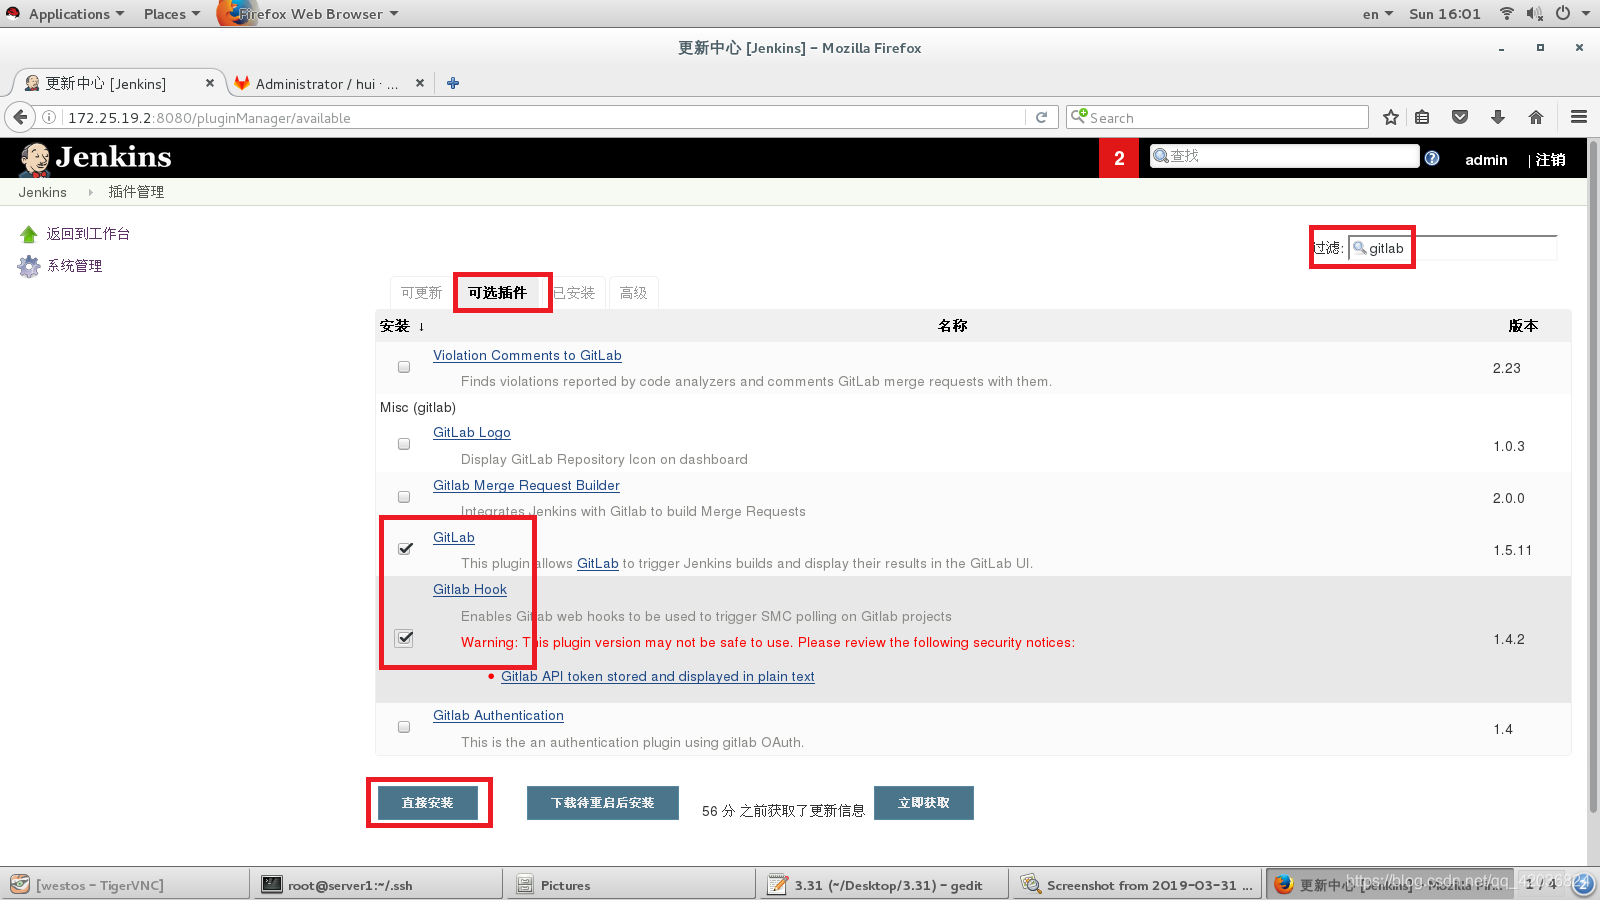
Task: Focus the Jenkins 查找 search box
Action: 1284,156
